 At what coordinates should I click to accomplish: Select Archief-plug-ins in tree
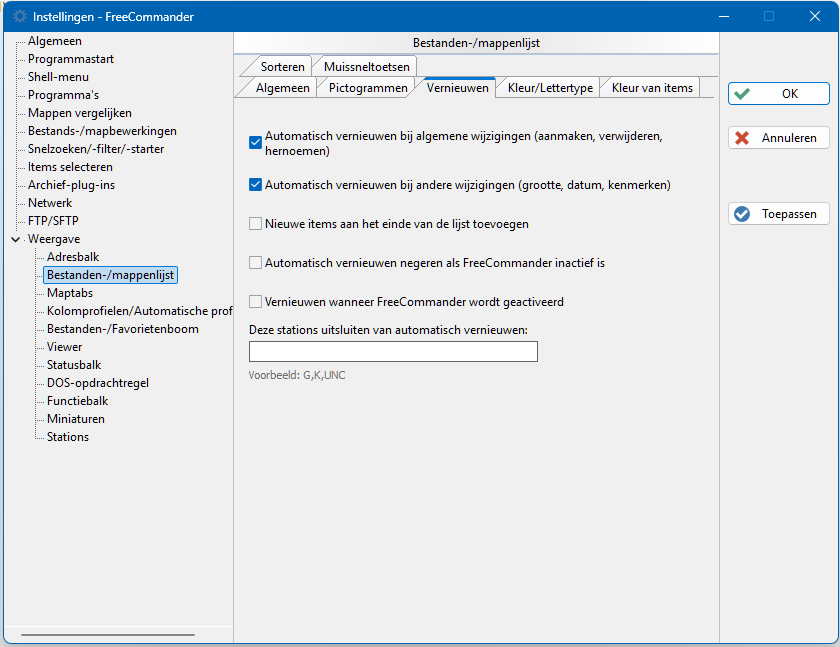(71, 185)
